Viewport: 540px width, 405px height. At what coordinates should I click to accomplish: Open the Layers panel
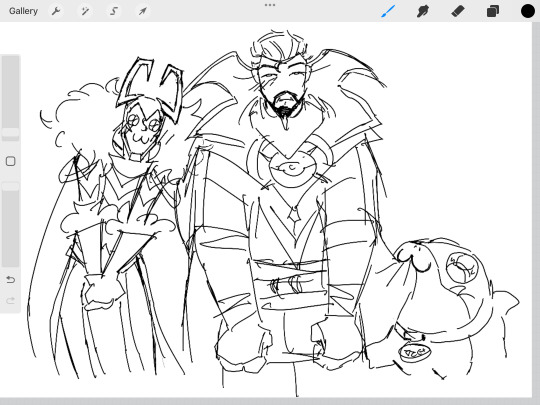pos(493,11)
